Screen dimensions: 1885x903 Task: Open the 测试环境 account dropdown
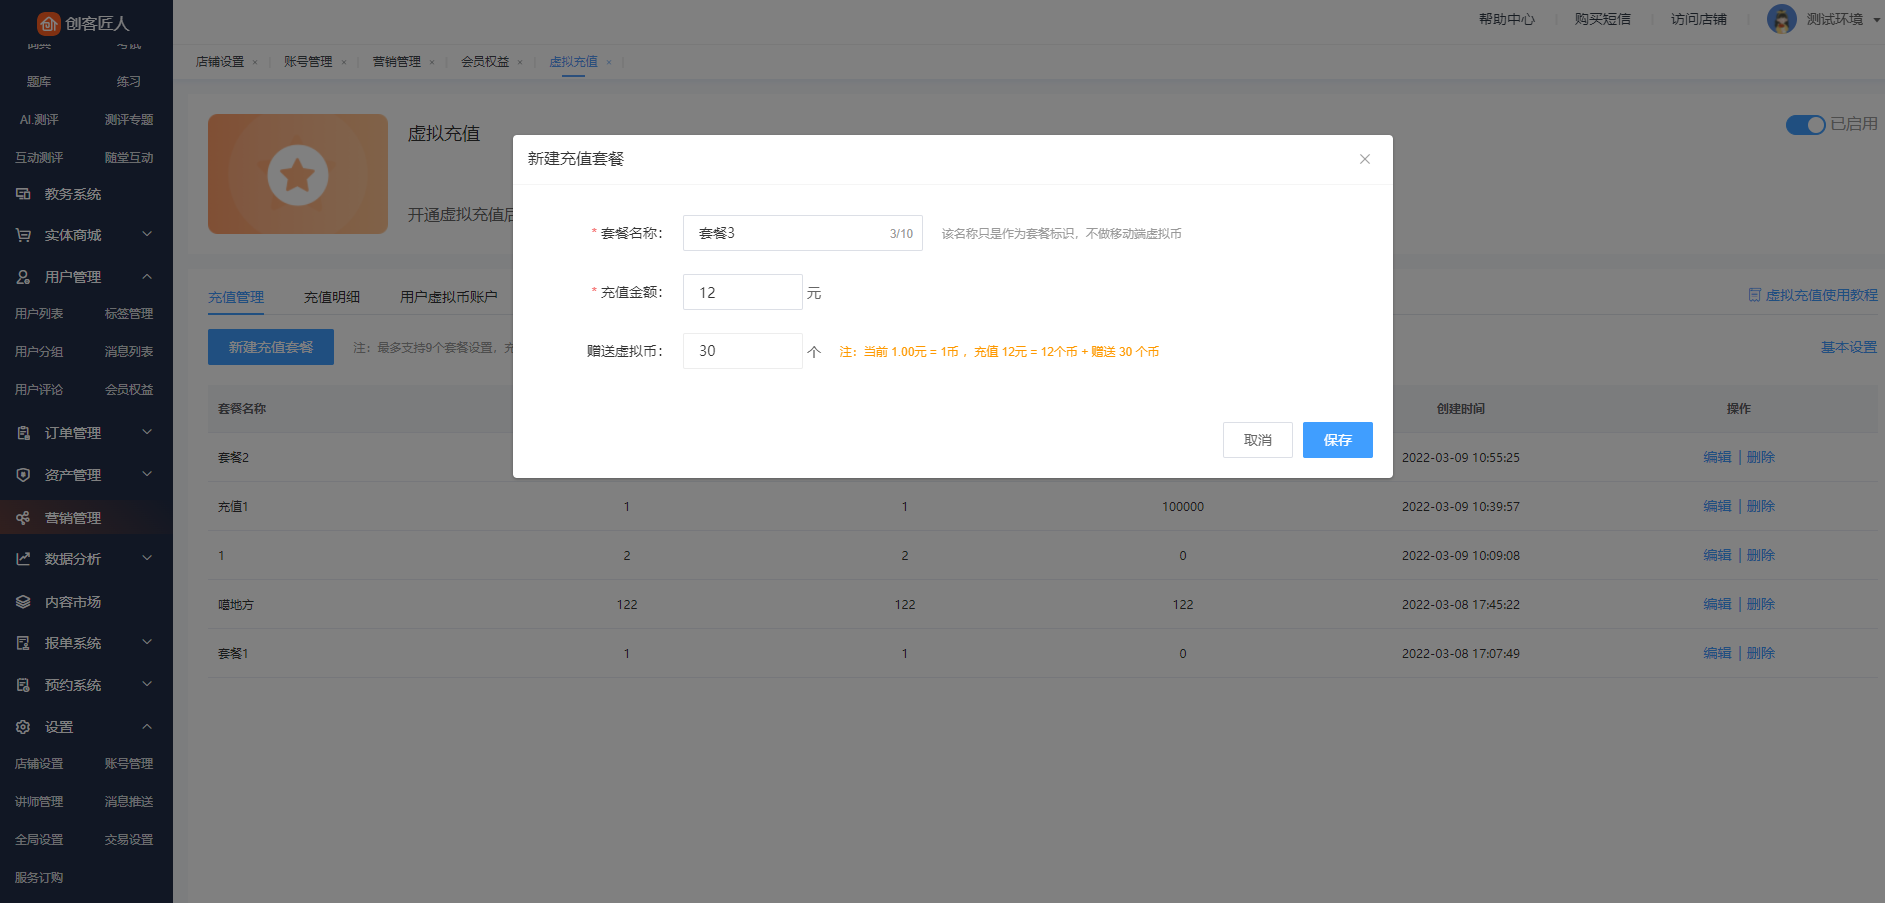(1876, 20)
